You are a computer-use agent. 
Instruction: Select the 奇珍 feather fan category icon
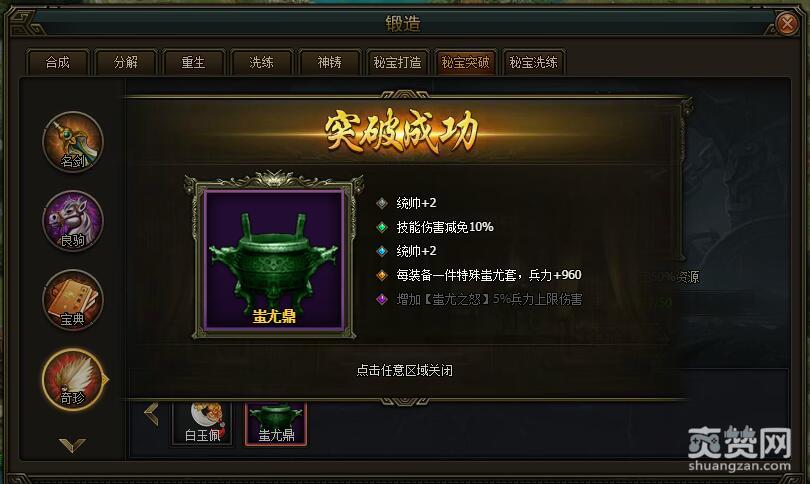(x=73, y=380)
